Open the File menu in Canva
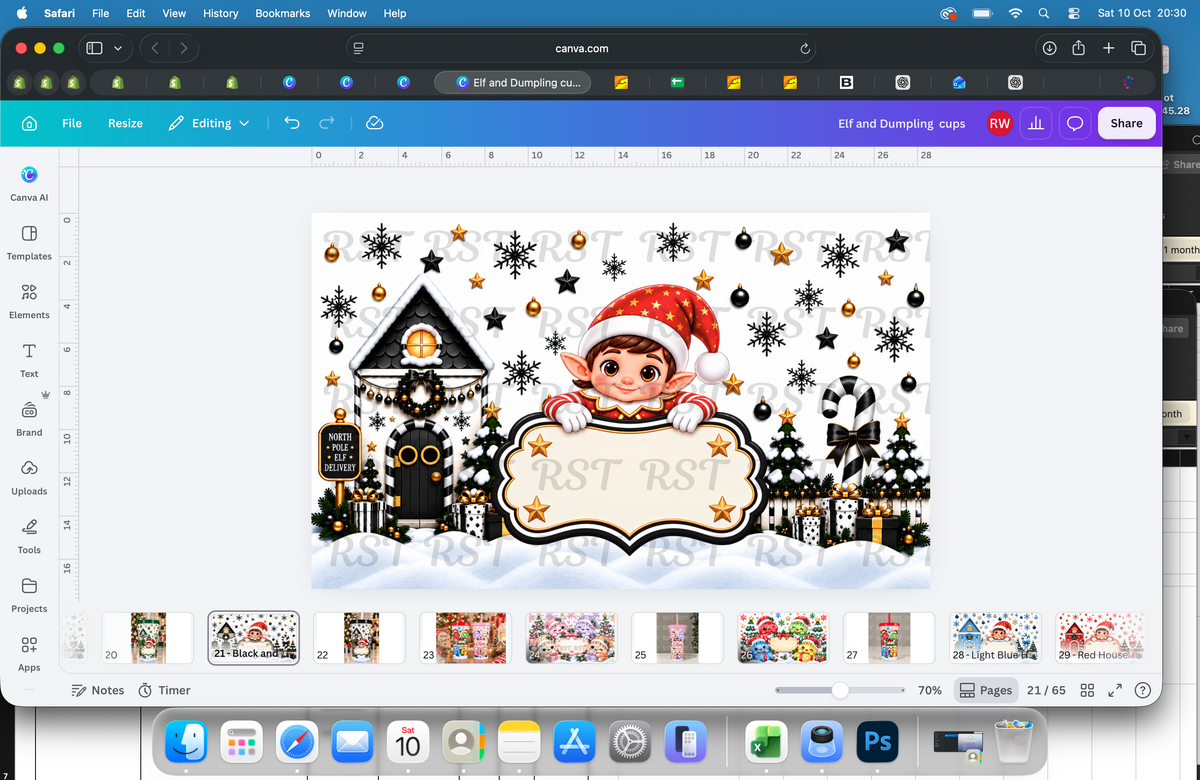 (x=72, y=123)
